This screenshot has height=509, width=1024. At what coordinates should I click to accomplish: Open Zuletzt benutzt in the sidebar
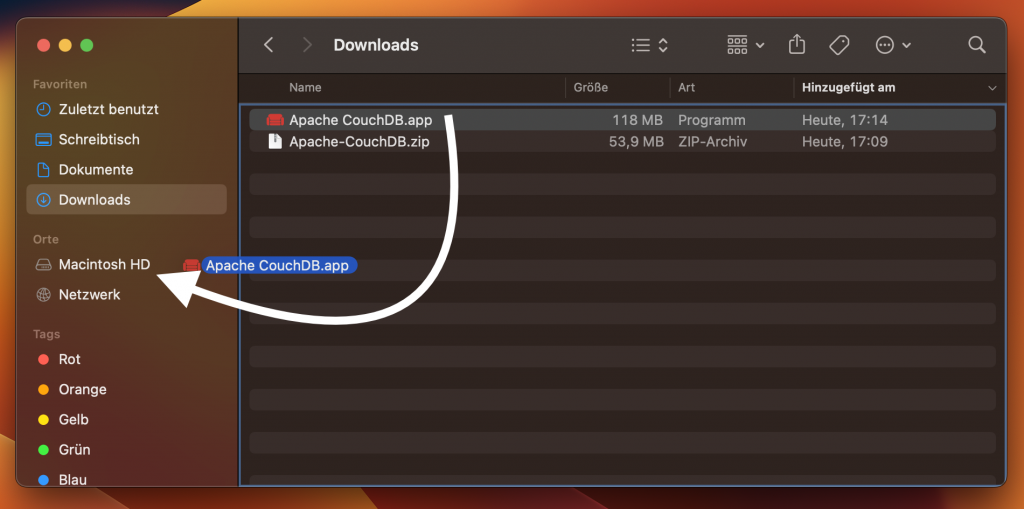(x=126, y=109)
